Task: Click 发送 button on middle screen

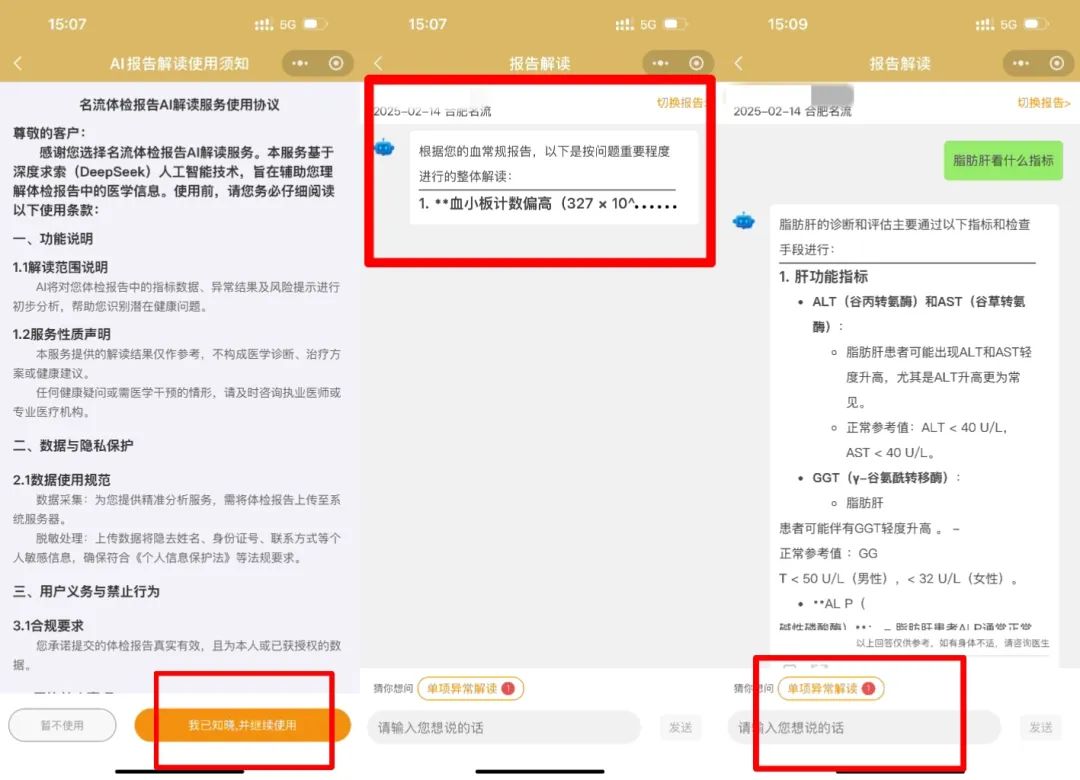Action: (x=681, y=727)
